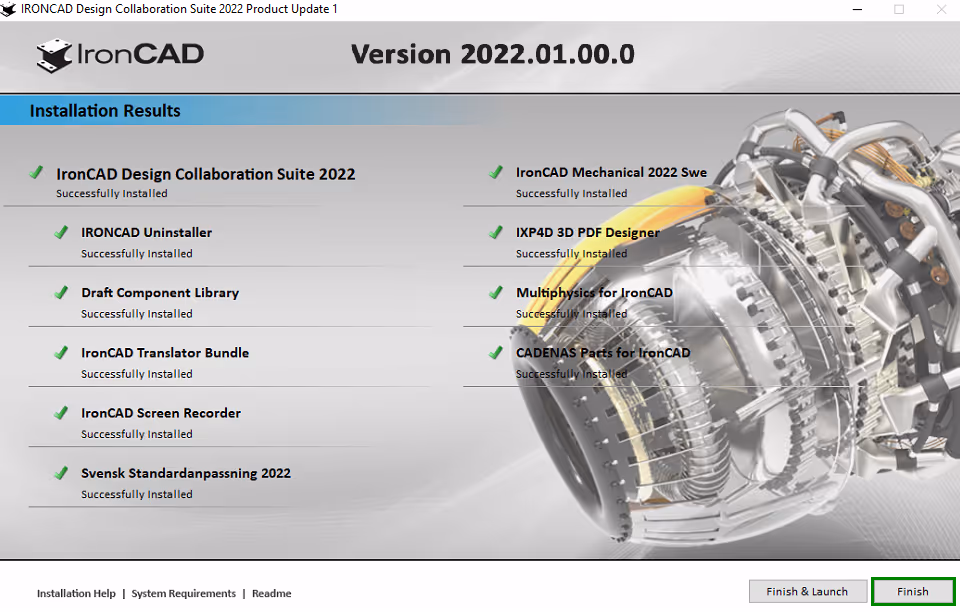
Task: Open the Installation Help link
Action: click(x=76, y=593)
